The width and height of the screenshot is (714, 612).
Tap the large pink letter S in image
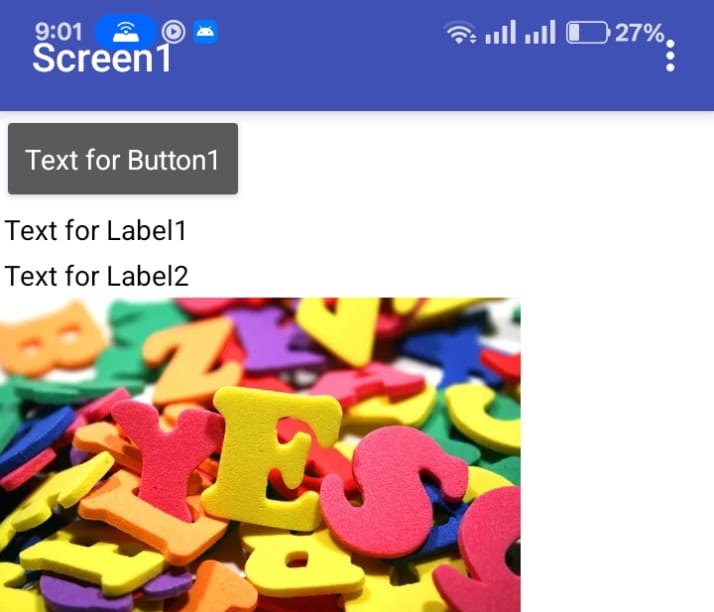click(394, 491)
